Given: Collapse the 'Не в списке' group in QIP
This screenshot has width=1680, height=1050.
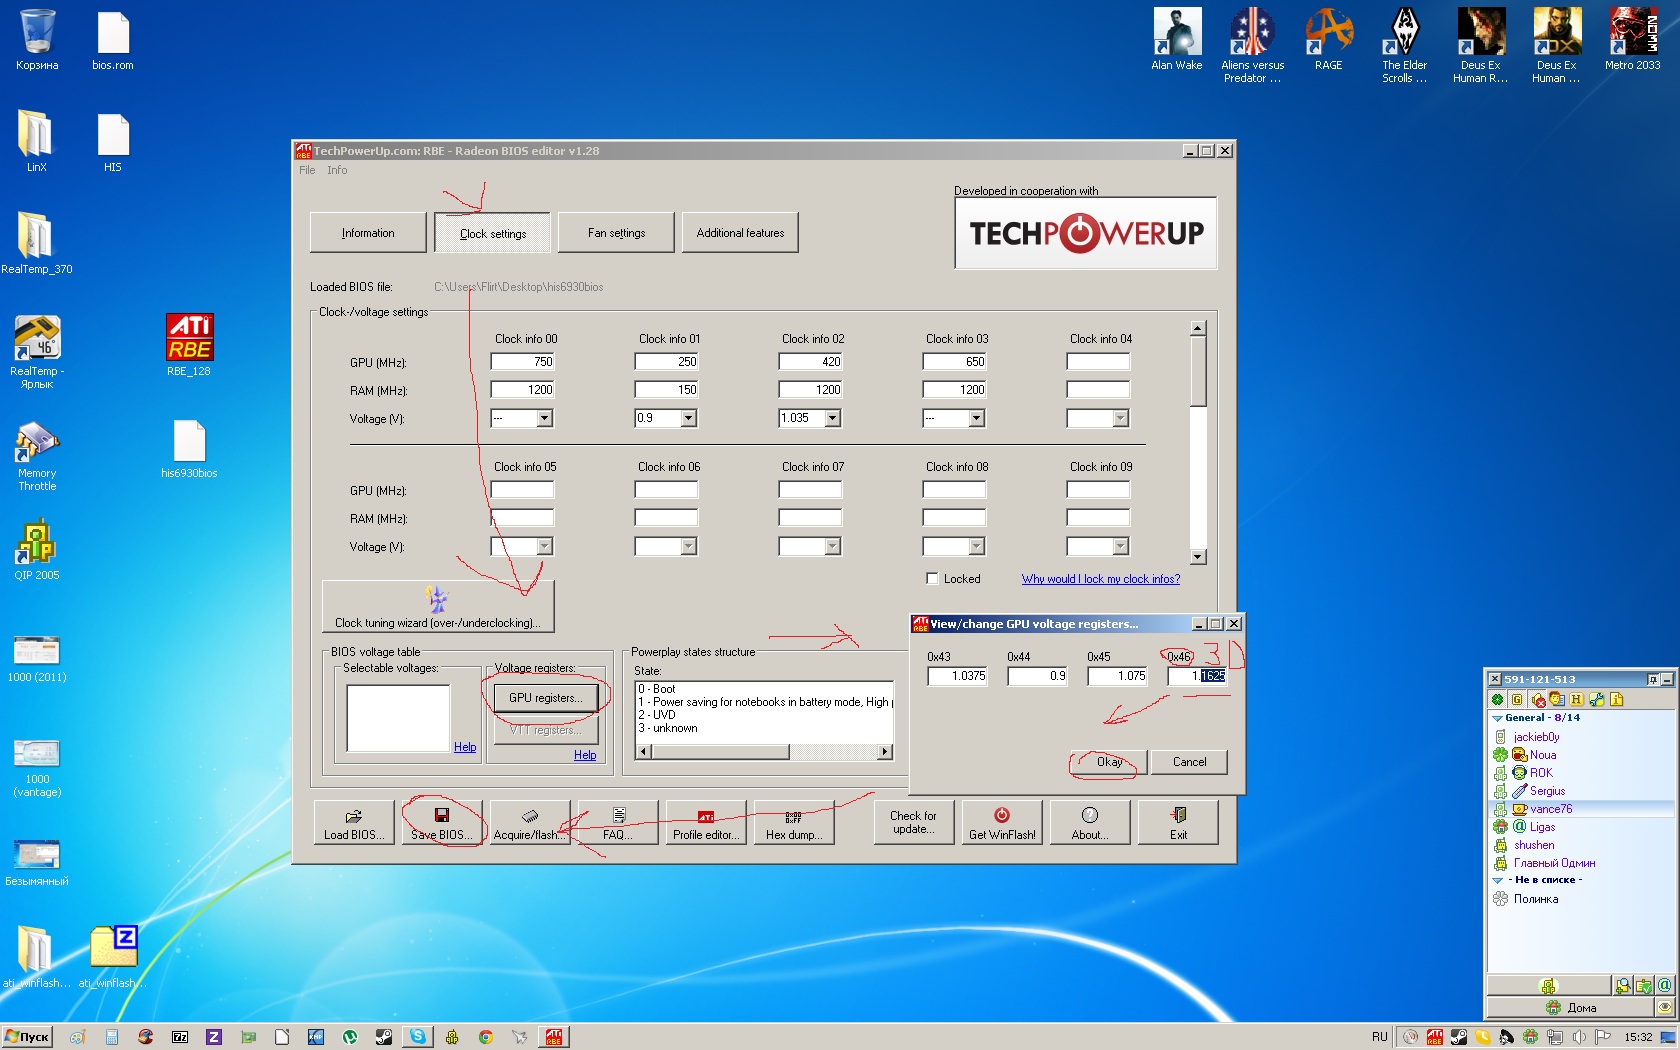Looking at the screenshot, I should coord(1497,880).
